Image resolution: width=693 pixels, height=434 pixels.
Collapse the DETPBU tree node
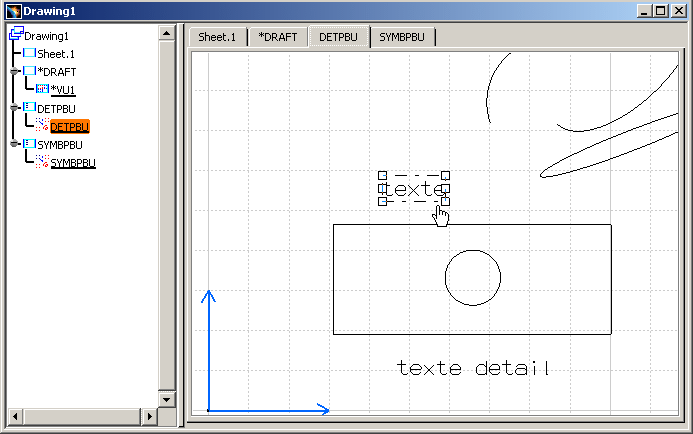pyautogui.click(x=13, y=108)
